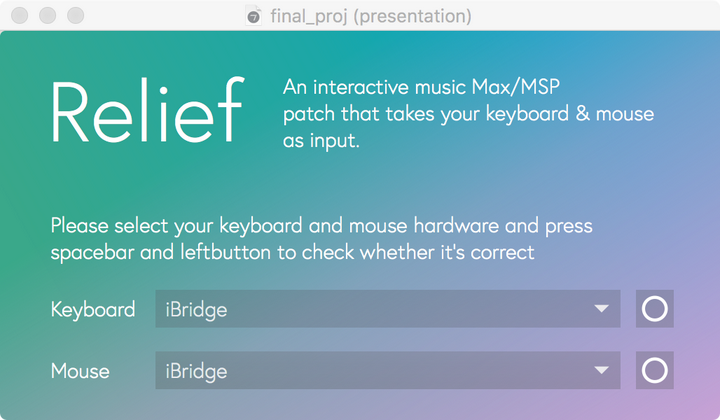The image size is (720, 420).
Task: Open the Keyboard device dropdown arrow
Action: coord(601,308)
